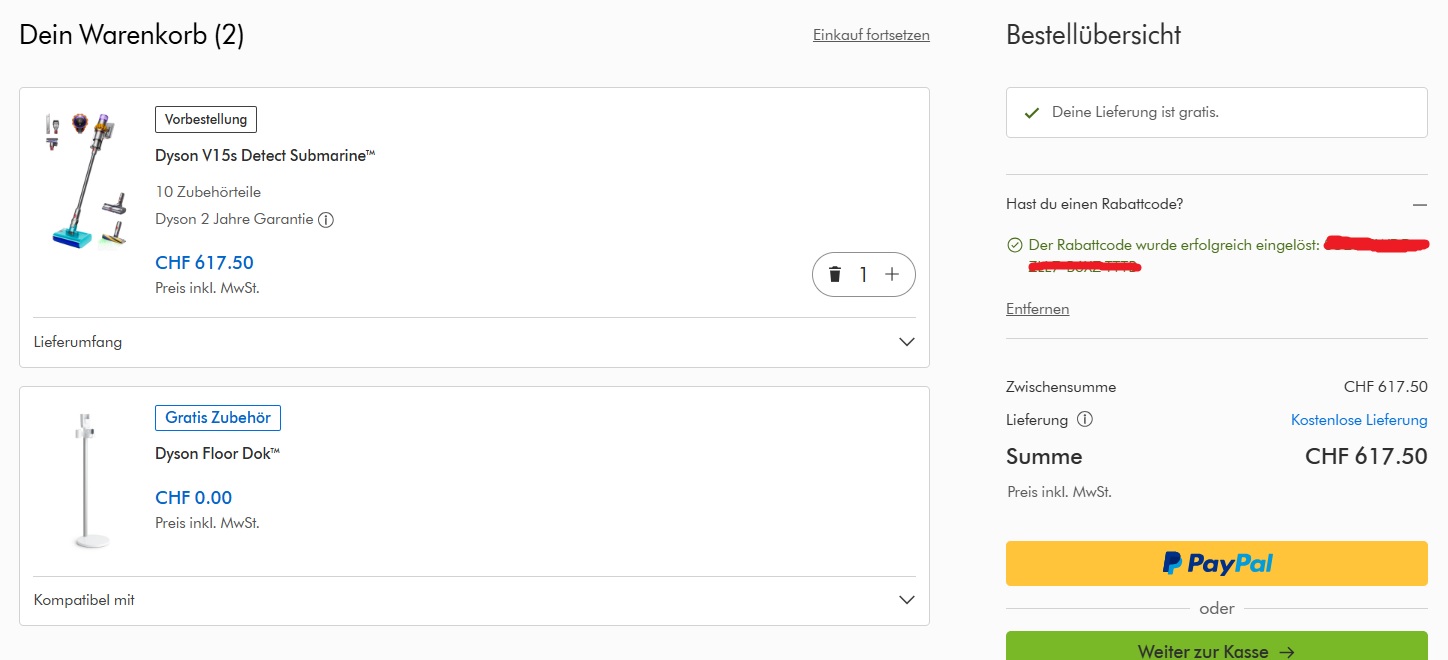The width and height of the screenshot is (1448, 660).
Task: Click the Kostenlose Lieferung link
Action: (1359, 420)
